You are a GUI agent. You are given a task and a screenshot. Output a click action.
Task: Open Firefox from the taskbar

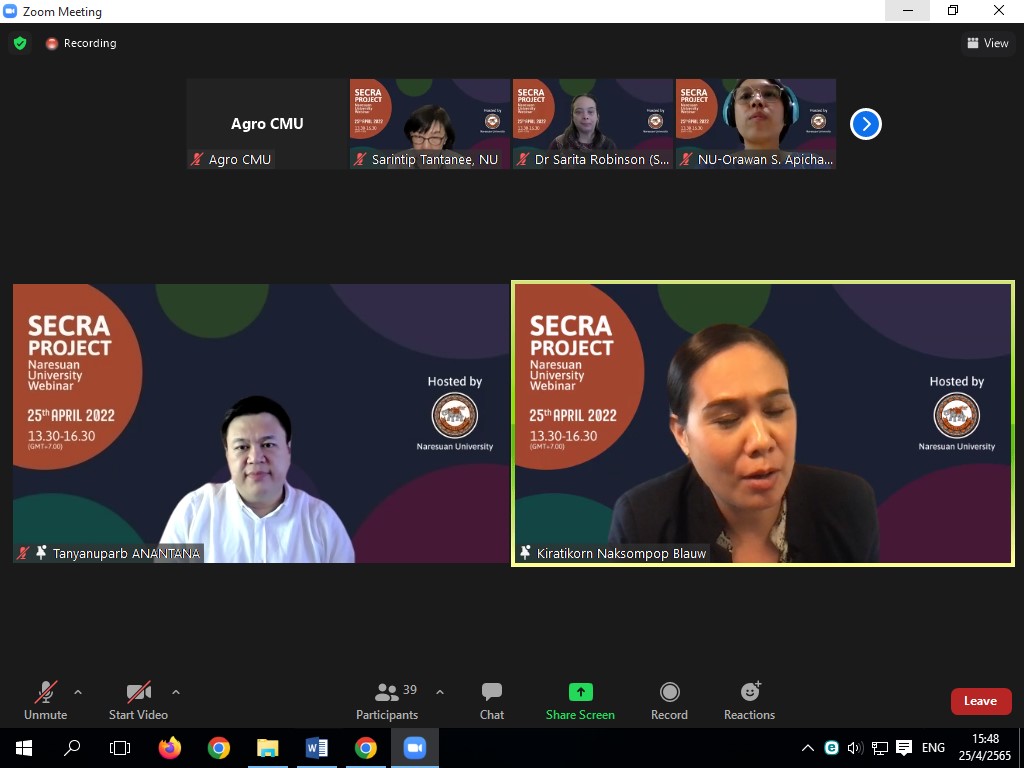[x=170, y=748]
